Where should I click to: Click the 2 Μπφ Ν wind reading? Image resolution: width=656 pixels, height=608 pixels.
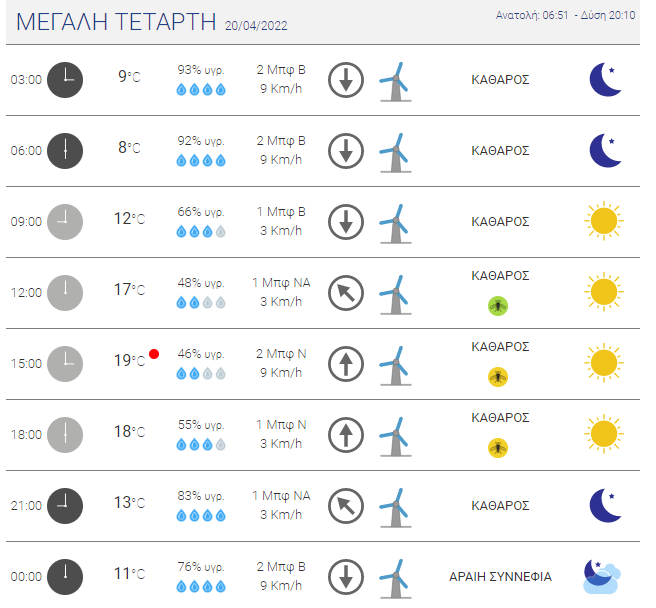[x=281, y=354]
